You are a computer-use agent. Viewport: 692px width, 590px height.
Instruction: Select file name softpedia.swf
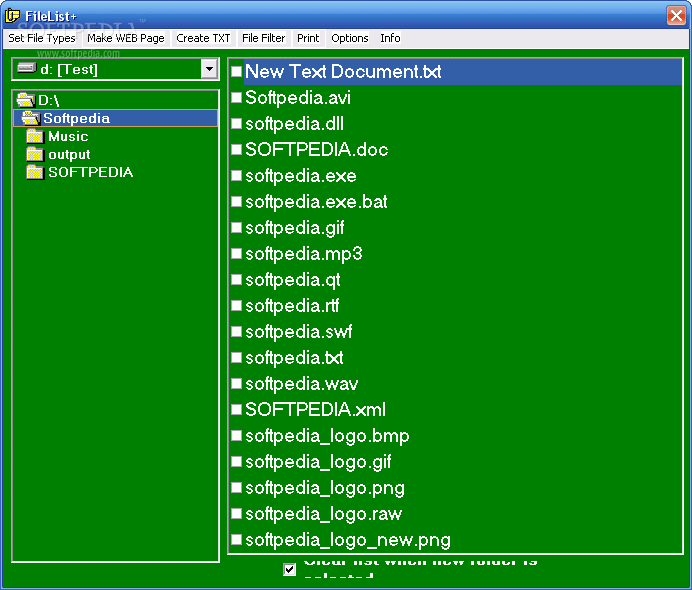[x=299, y=331]
